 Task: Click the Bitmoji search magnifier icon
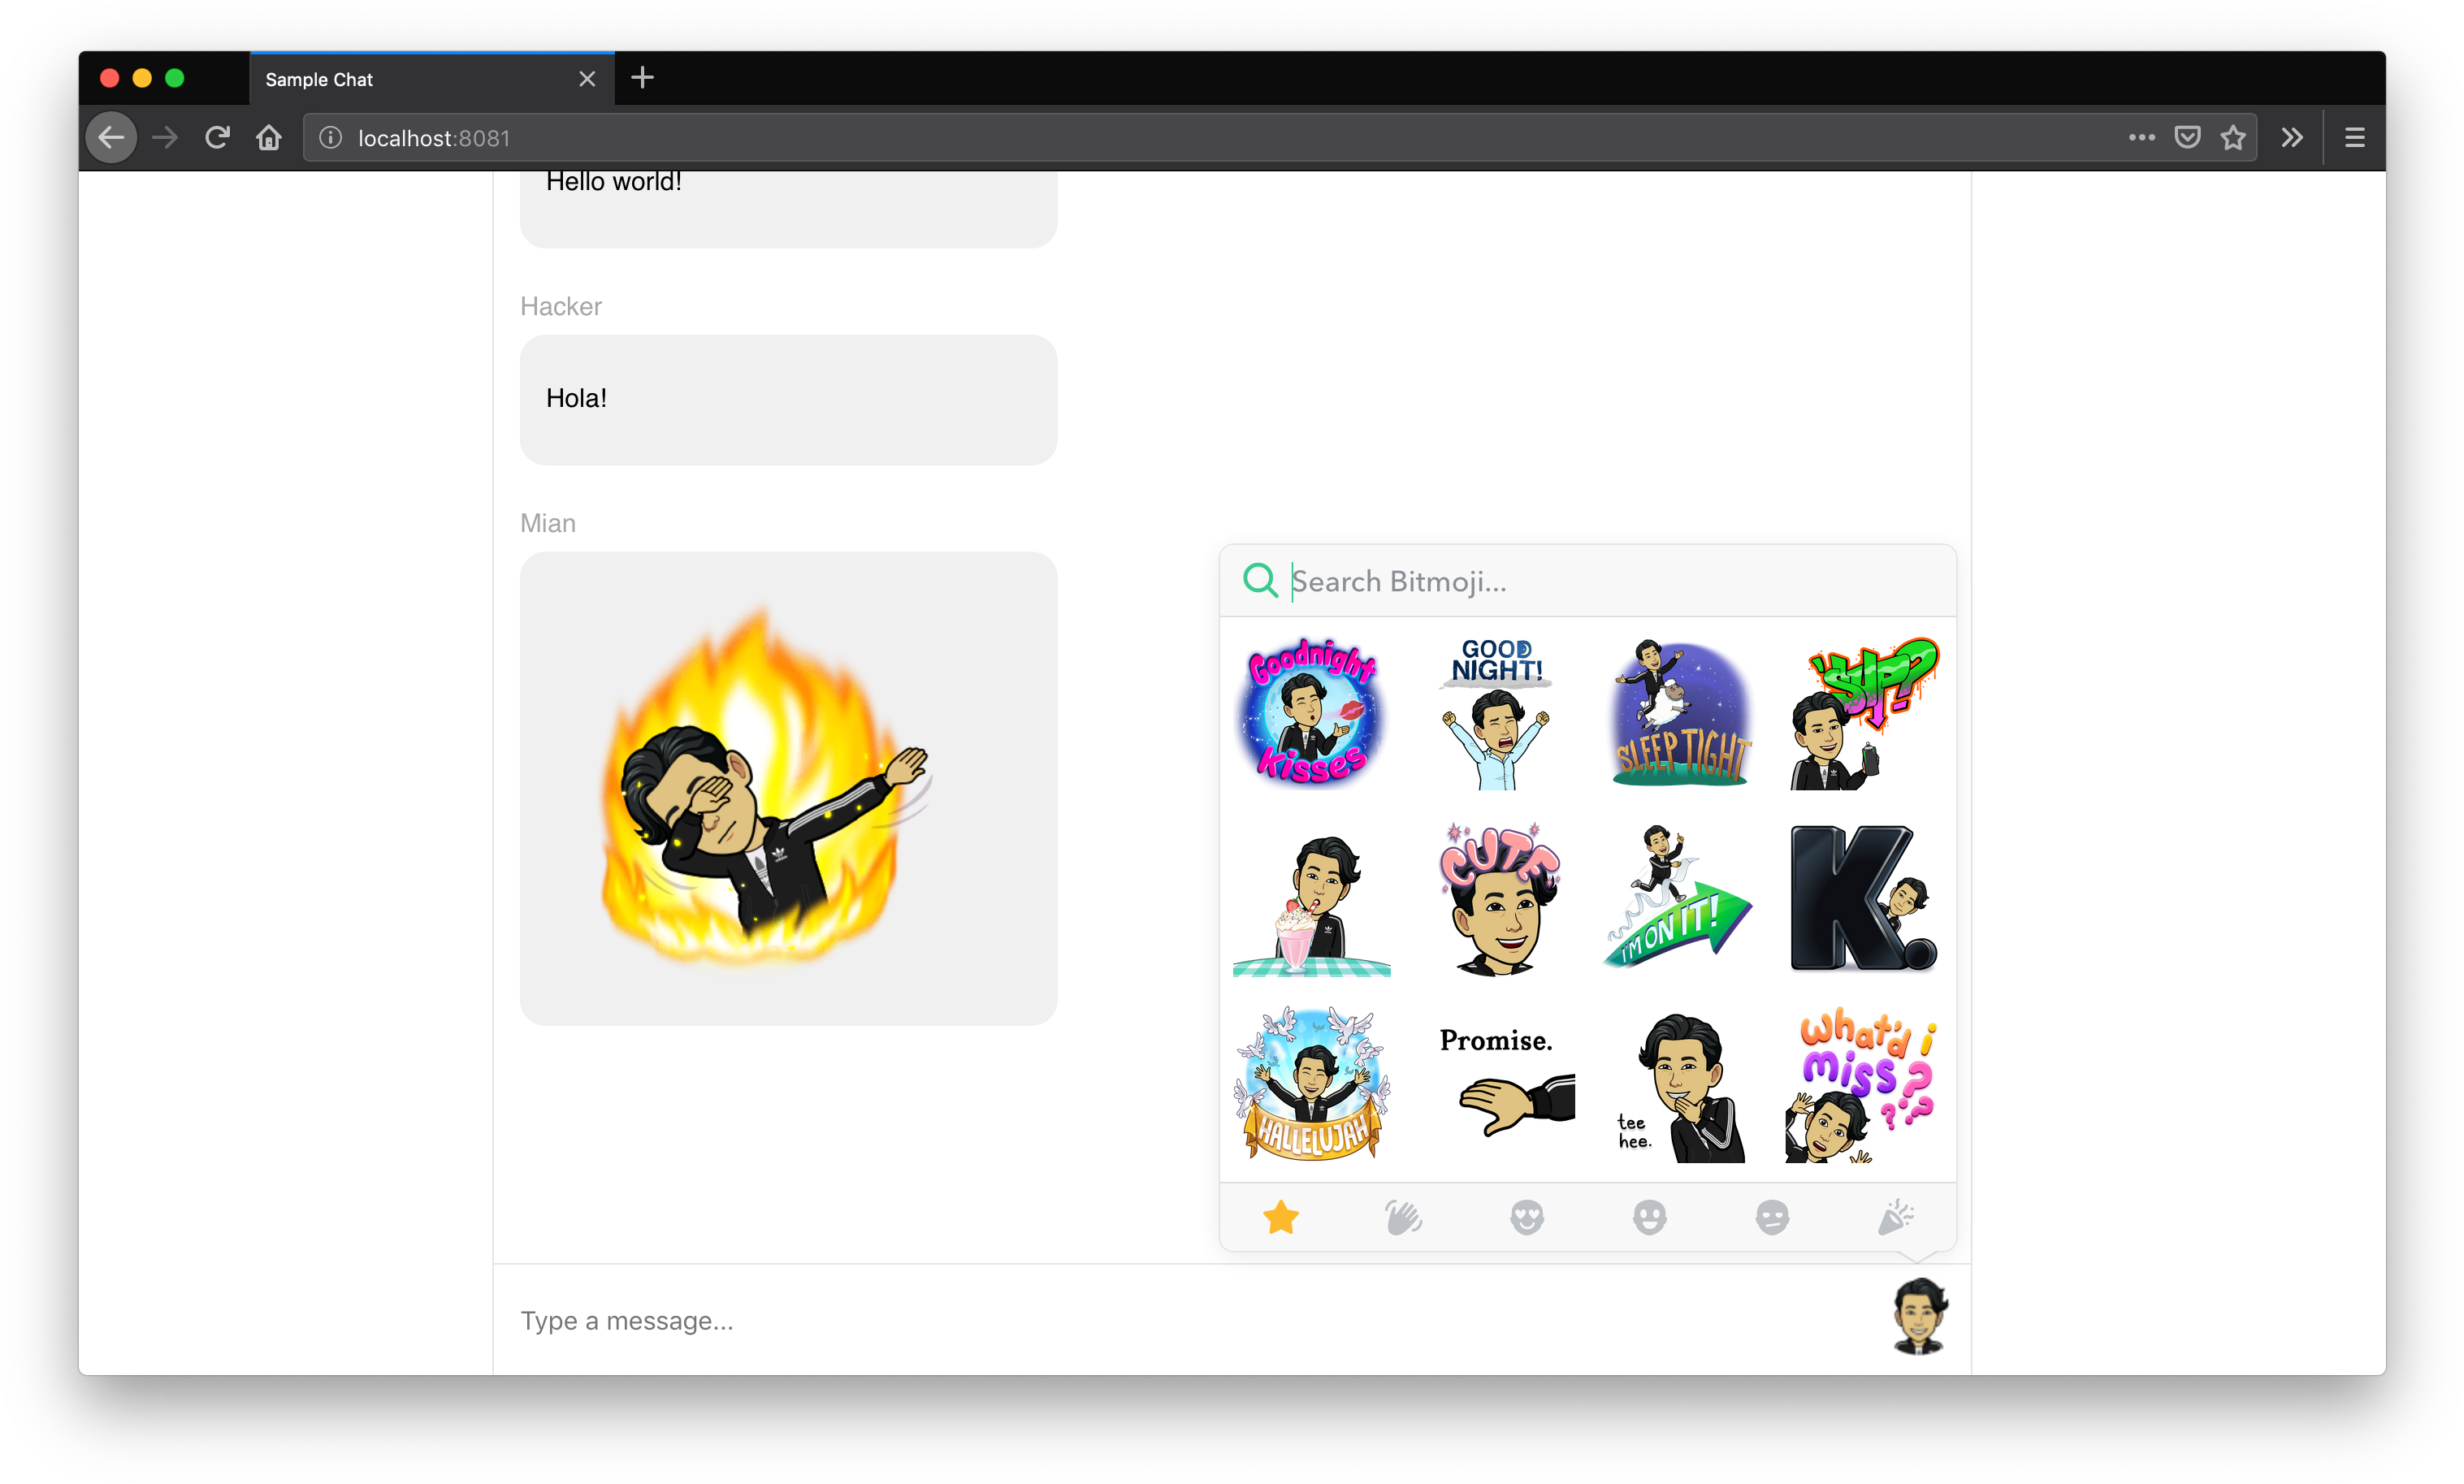click(1260, 580)
